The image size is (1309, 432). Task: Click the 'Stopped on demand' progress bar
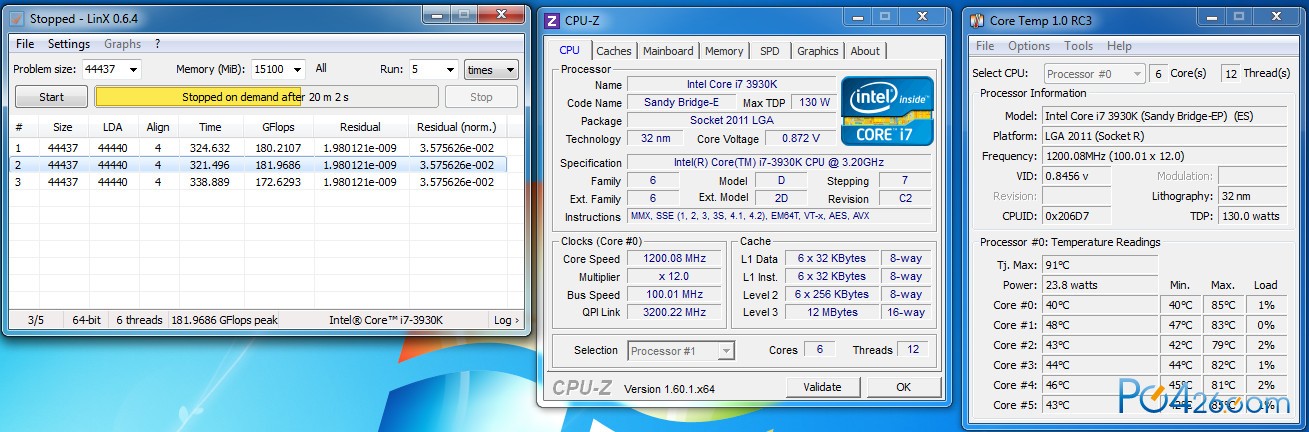pyautogui.click(x=266, y=97)
